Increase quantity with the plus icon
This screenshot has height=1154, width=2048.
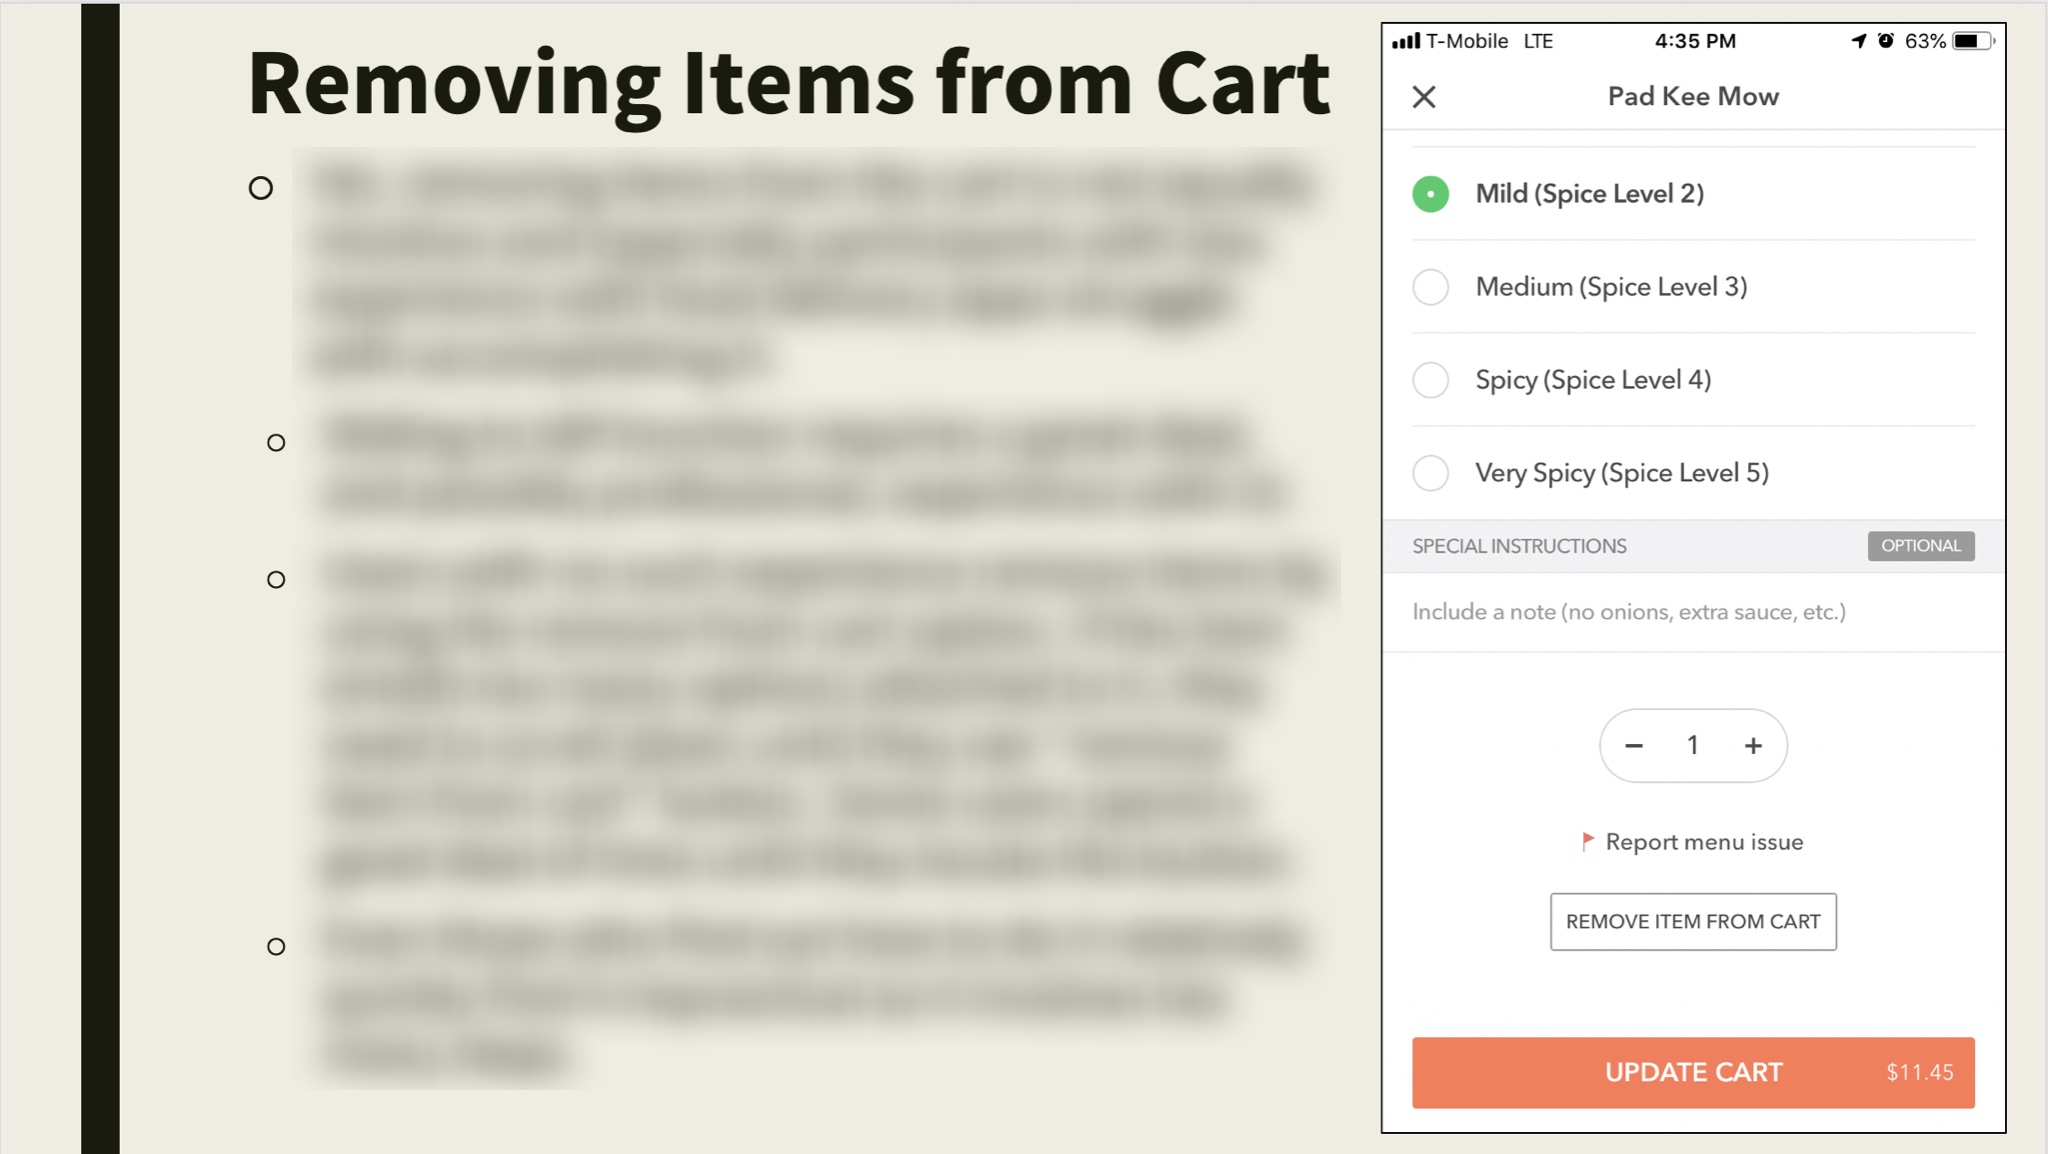(1753, 746)
